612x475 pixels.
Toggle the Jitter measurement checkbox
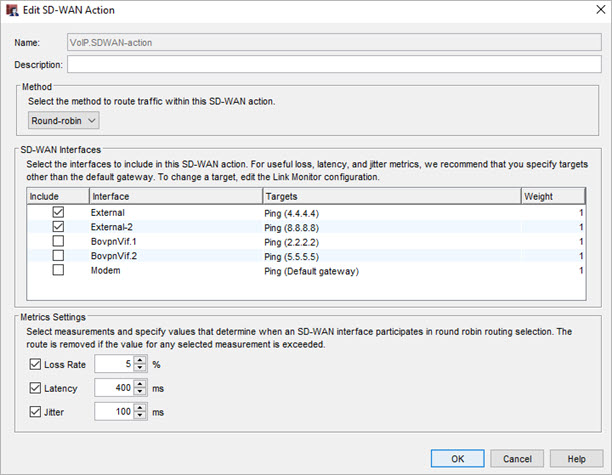tap(36, 411)
